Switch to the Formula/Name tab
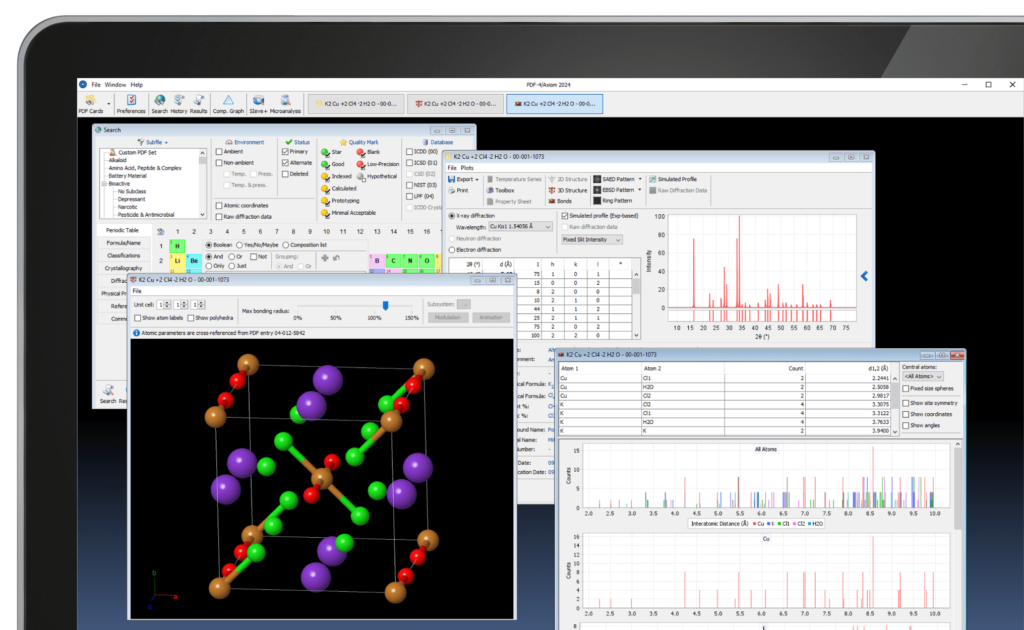The width and height of the screenshot is (1024, 630). coord(123,243)
